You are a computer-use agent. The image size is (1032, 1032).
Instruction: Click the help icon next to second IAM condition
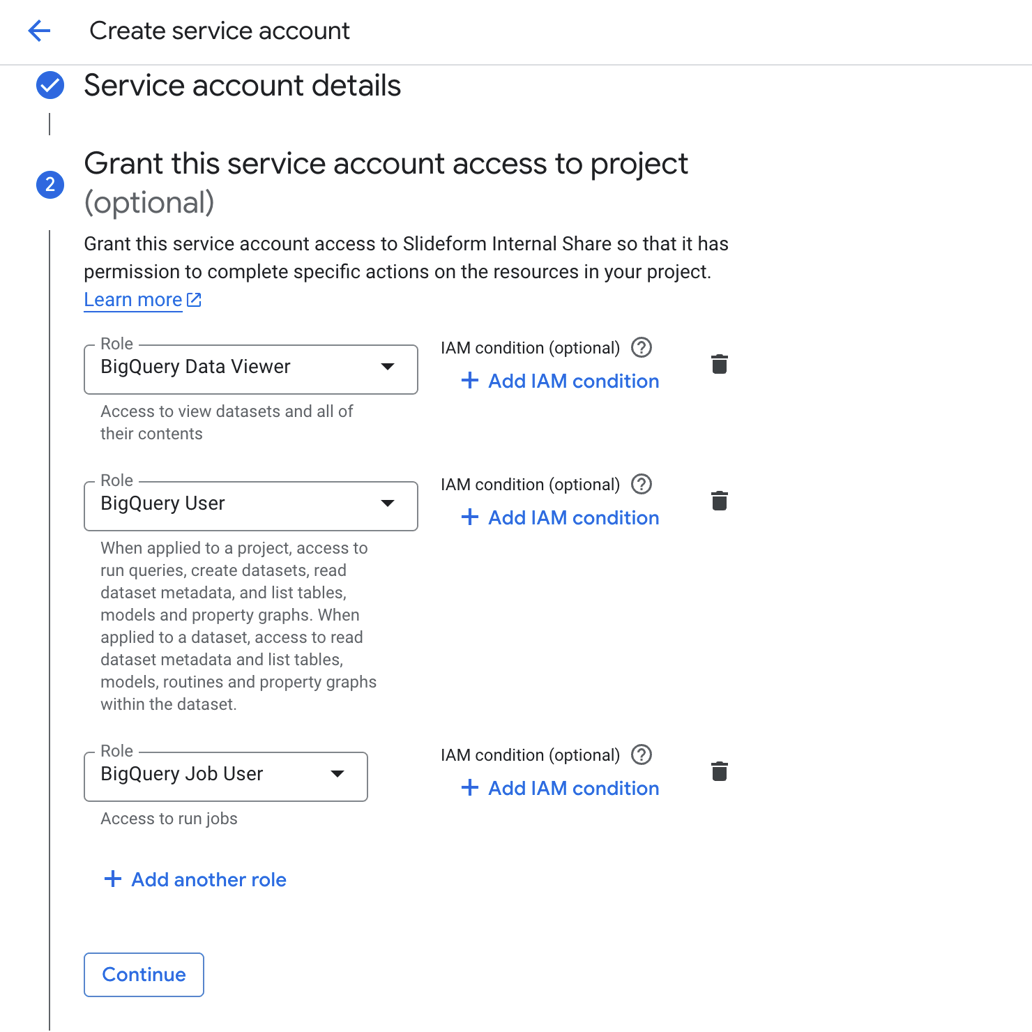click(x=641, y=484)
